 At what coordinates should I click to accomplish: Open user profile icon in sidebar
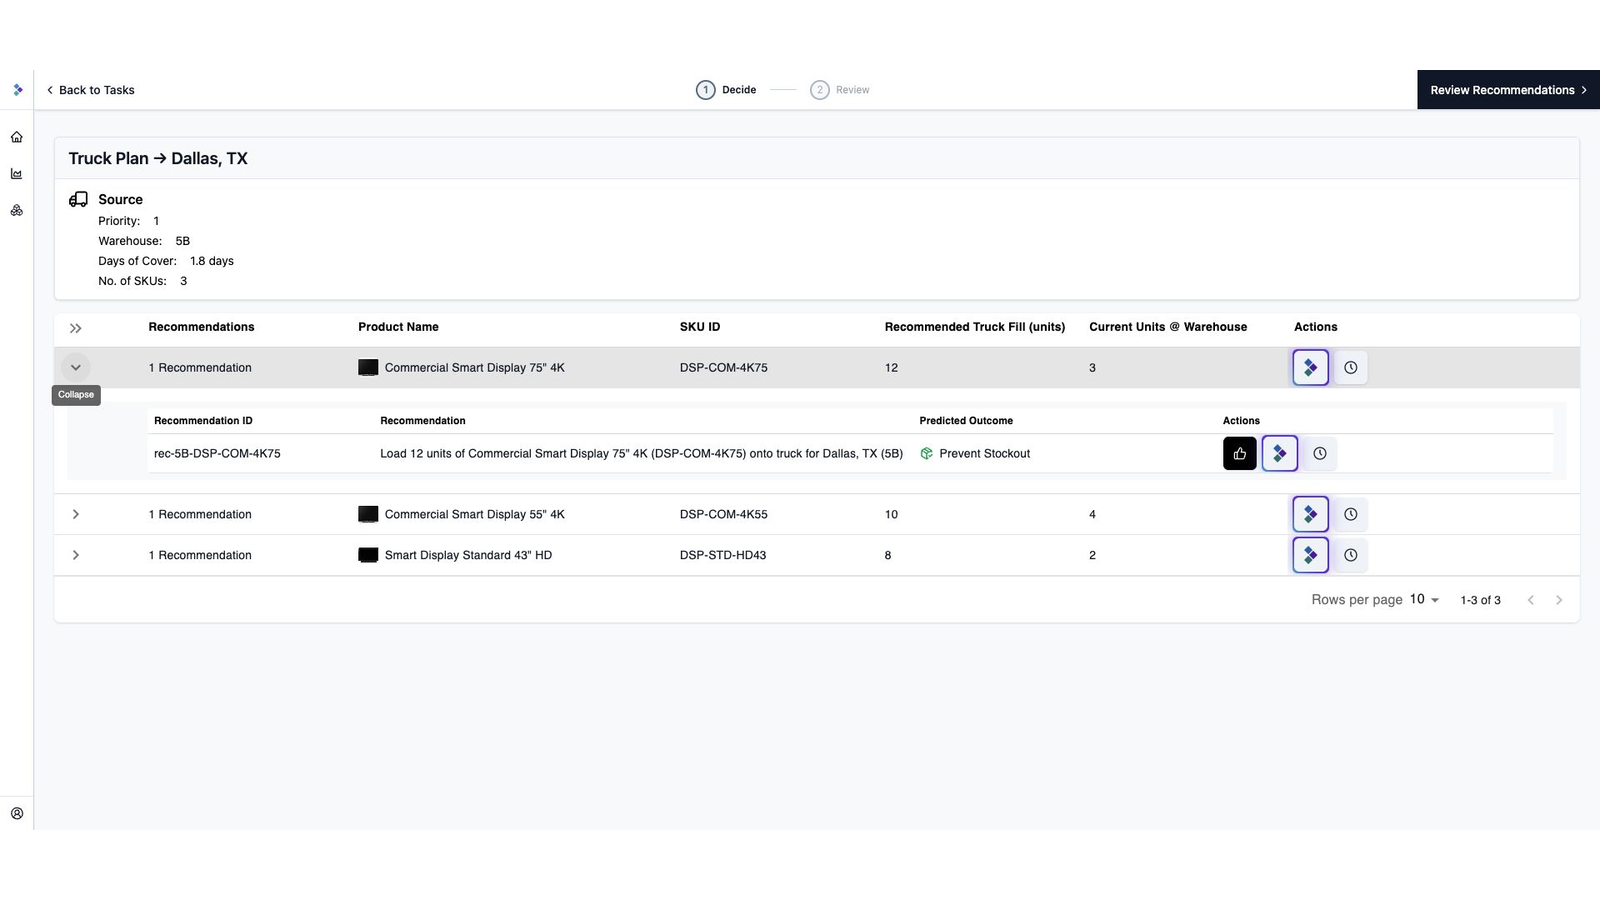click(17, 813)
